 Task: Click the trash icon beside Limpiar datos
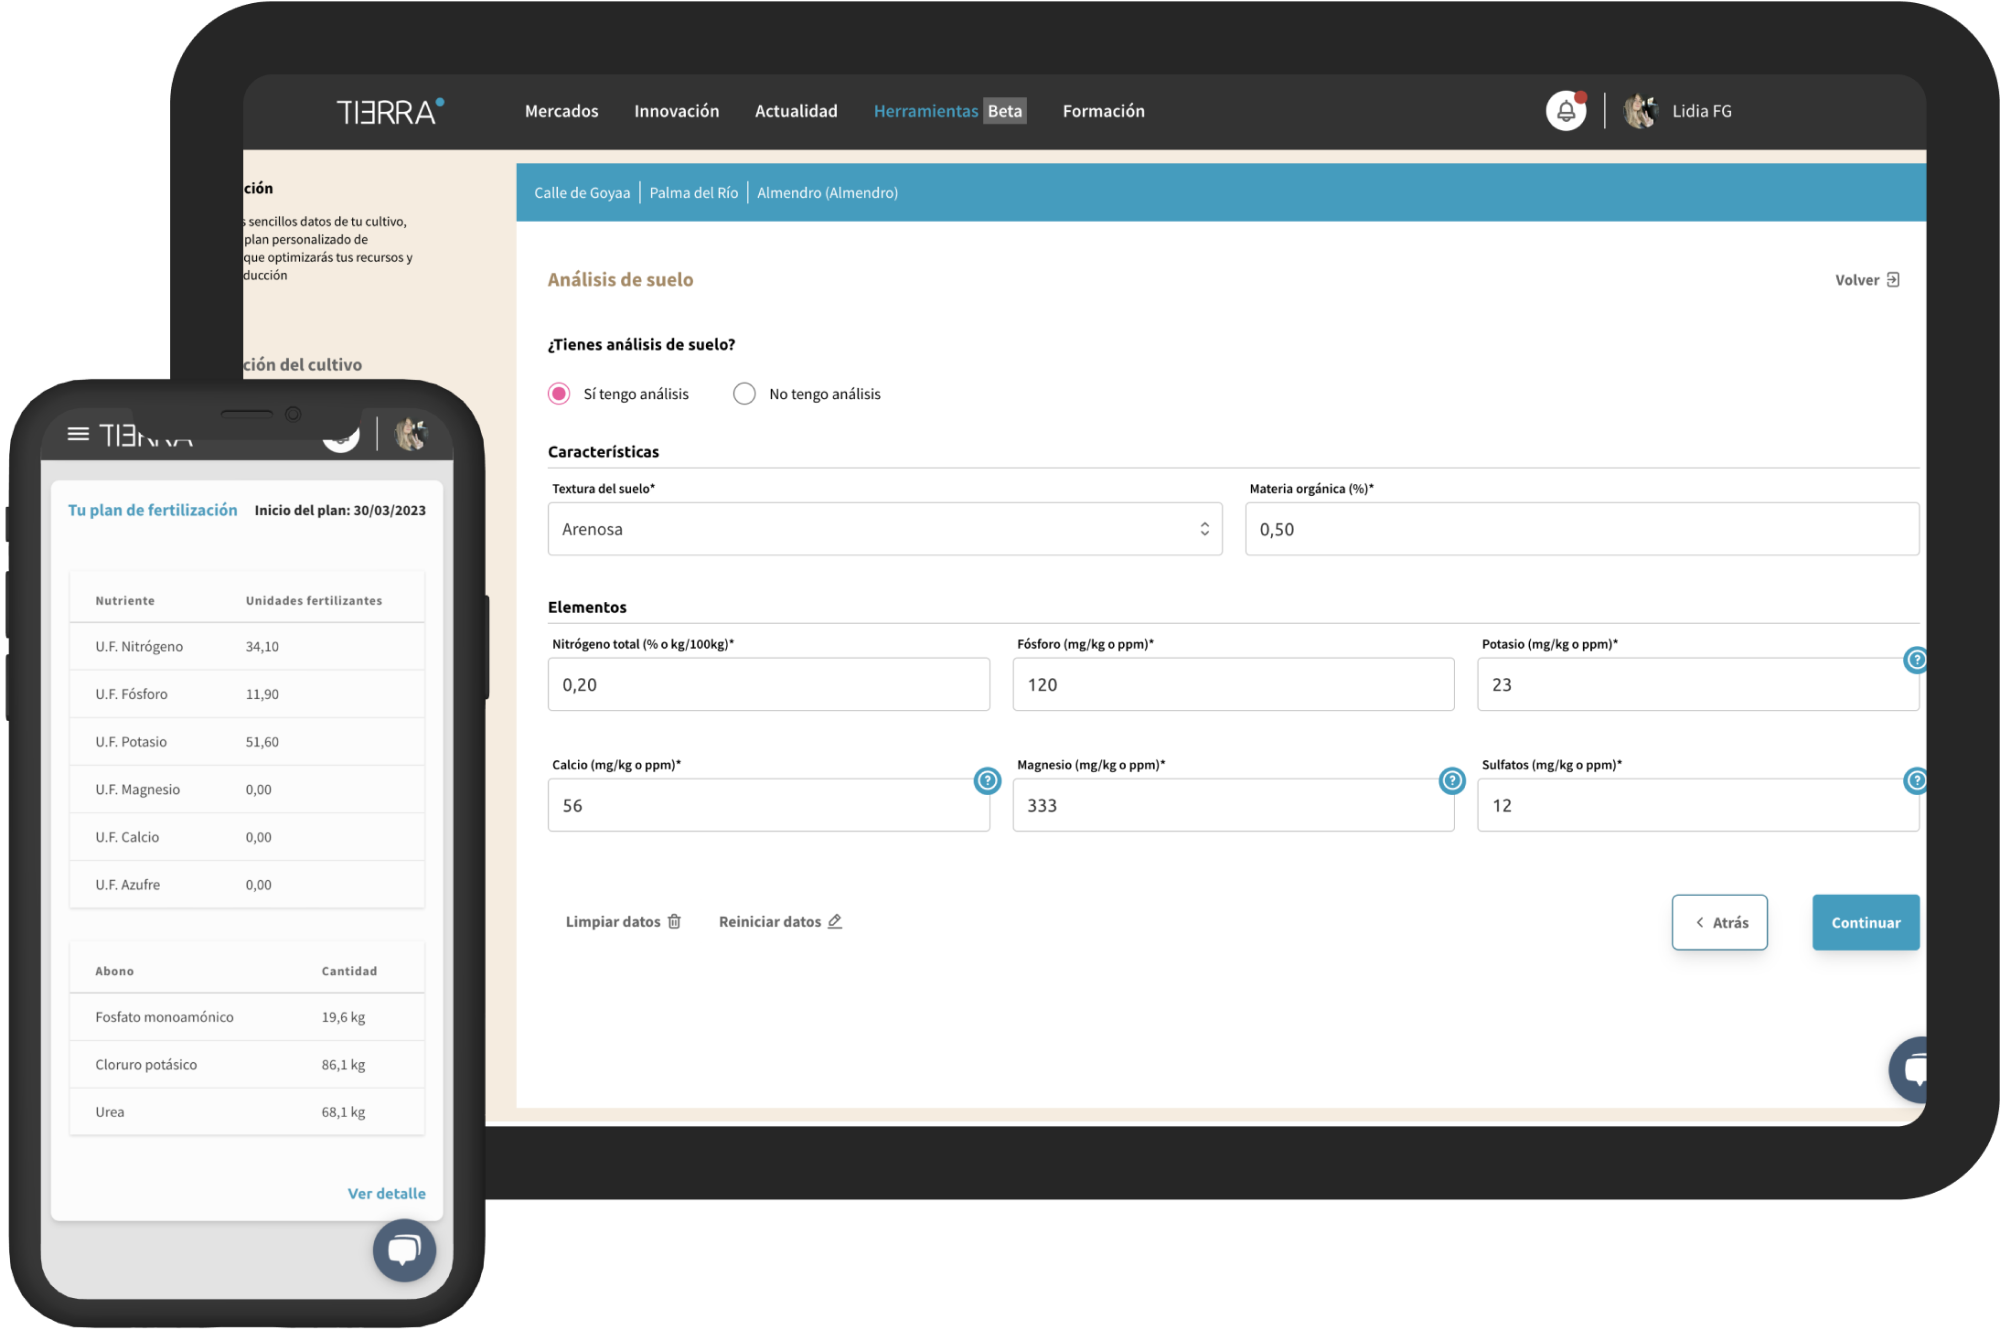coord(674,922)
